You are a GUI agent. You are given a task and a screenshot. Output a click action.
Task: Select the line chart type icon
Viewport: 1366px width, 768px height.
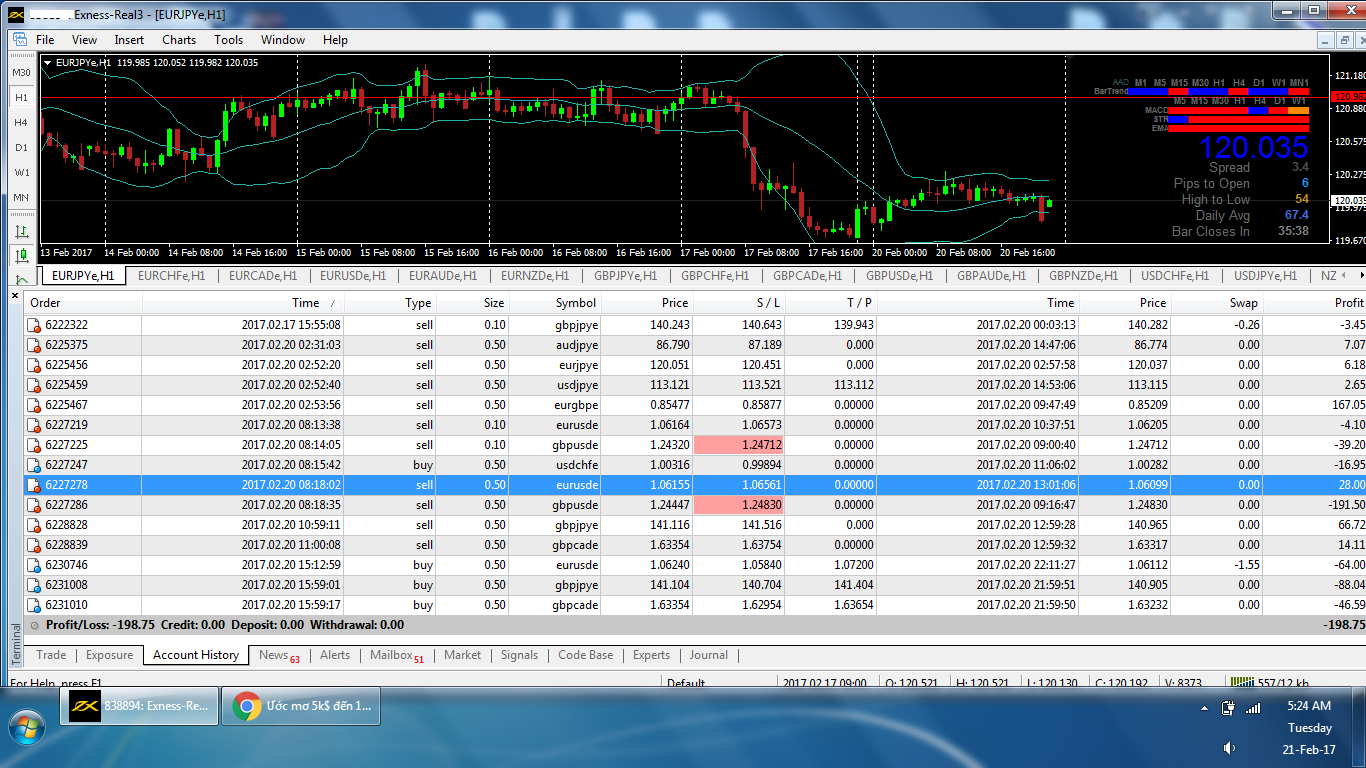tap(21, 279)
